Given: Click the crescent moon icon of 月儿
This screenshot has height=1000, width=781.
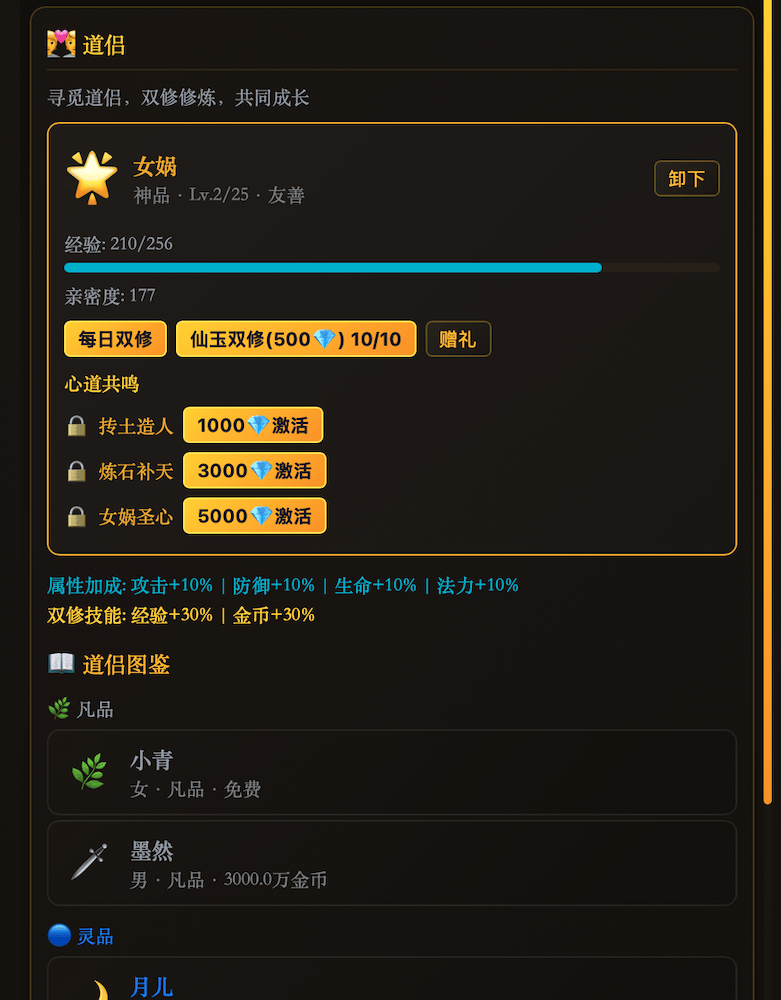Looking at the screenshot, I should pos(94,990).
